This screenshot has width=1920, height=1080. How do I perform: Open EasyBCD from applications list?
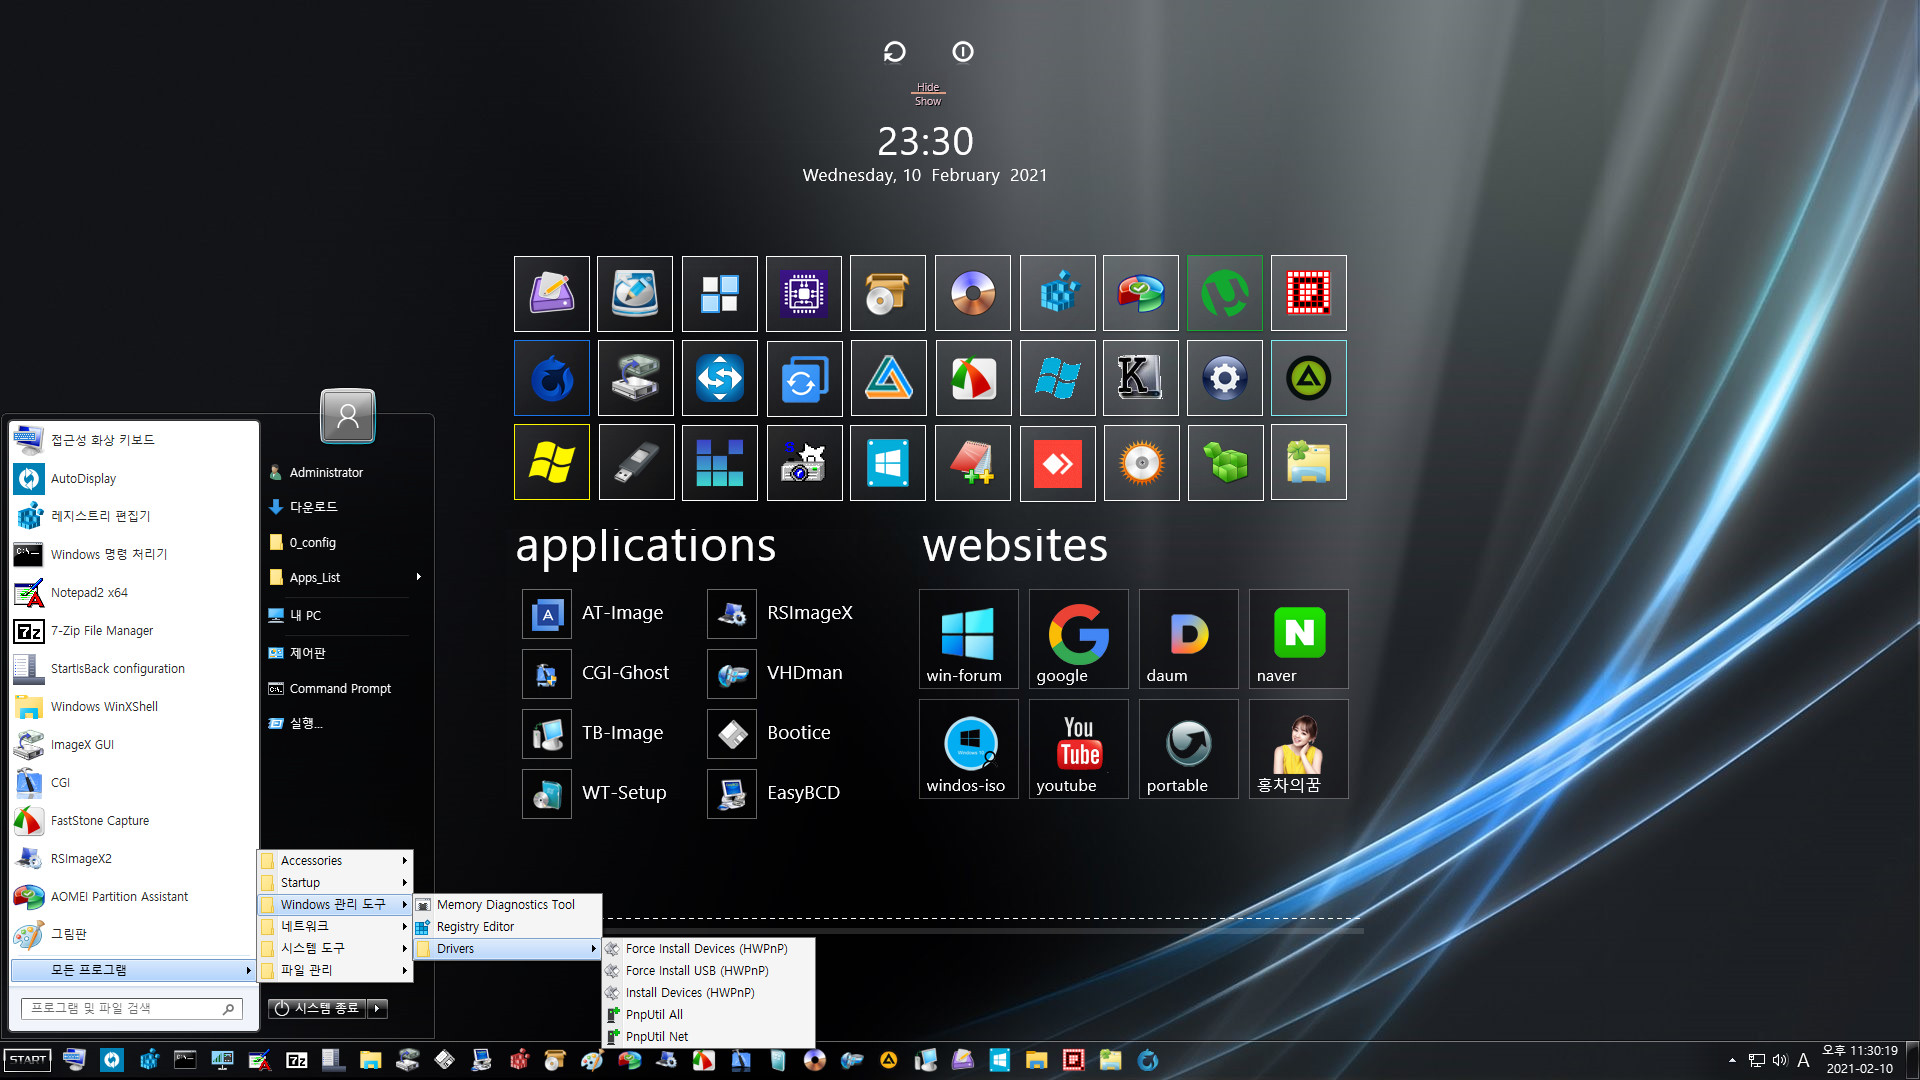click(776, 794)
